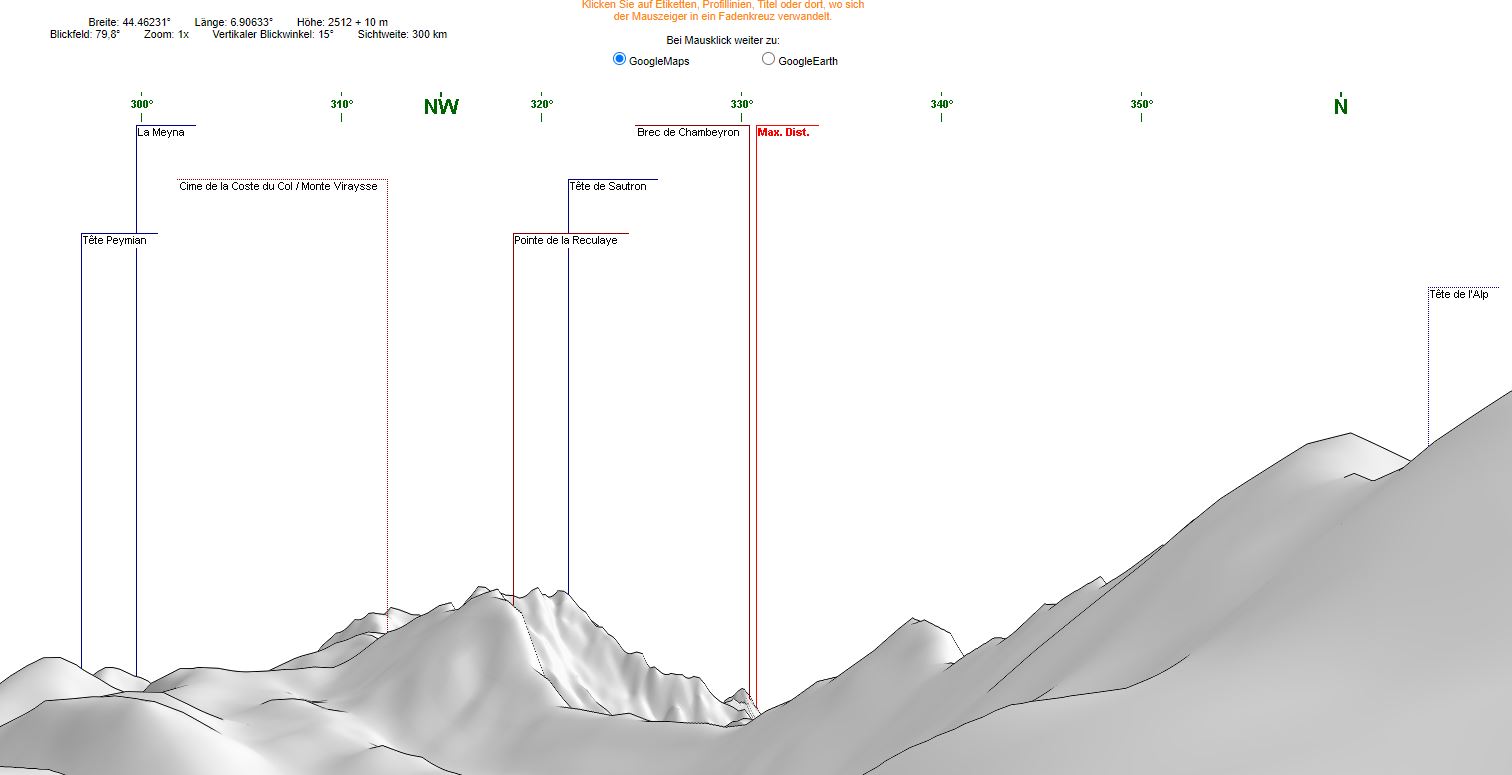Click the red Max. Dist. label
This screenshot has height=775, width=1512.
783,132
